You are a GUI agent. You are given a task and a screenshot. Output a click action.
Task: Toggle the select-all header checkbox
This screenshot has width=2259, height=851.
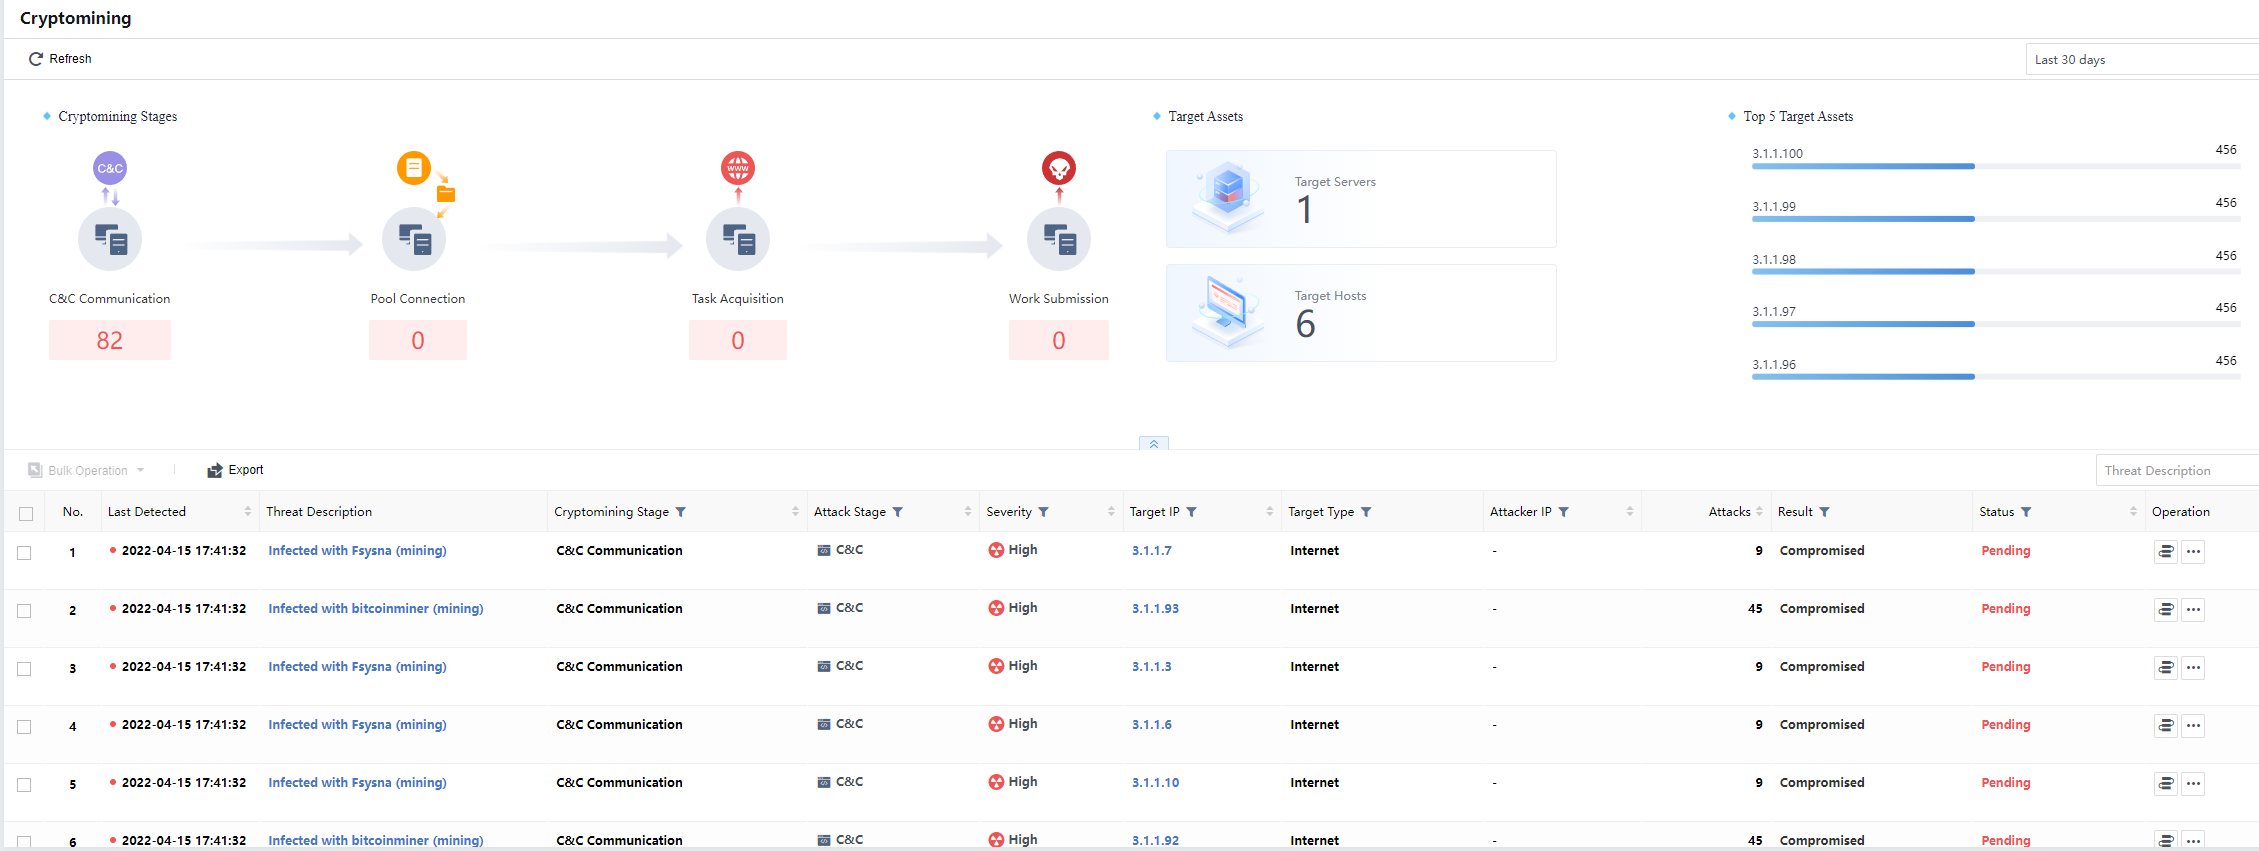point(26,513)
